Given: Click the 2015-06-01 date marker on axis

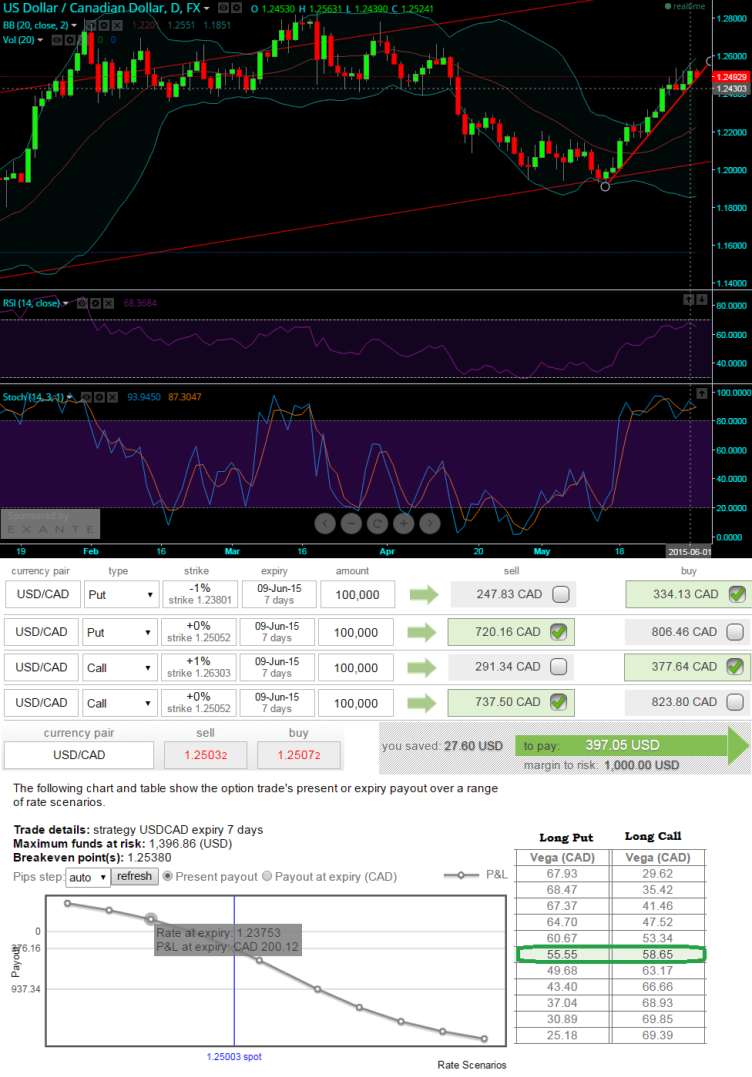Looking at the screenshot, I should coord(690,552).
